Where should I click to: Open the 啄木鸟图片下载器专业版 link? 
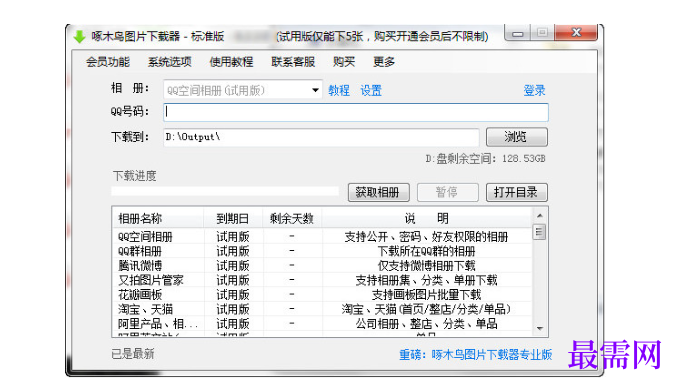492,355
